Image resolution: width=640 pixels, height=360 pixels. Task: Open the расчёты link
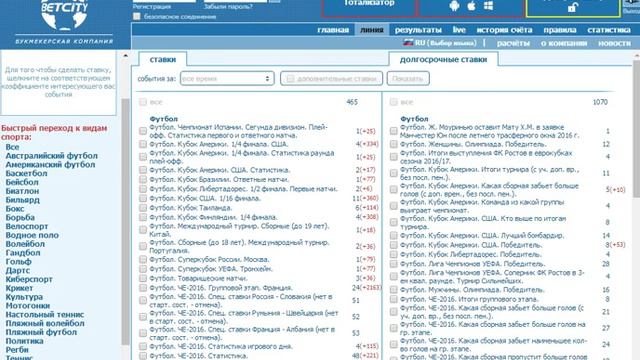[513, 43]
